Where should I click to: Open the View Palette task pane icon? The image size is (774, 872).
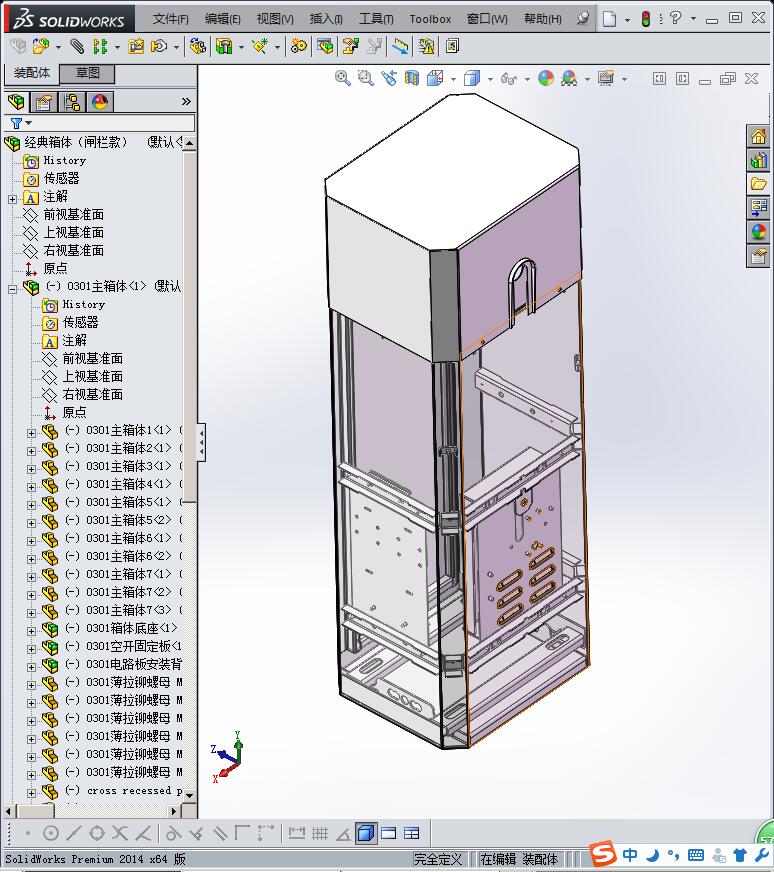point(758,208)
